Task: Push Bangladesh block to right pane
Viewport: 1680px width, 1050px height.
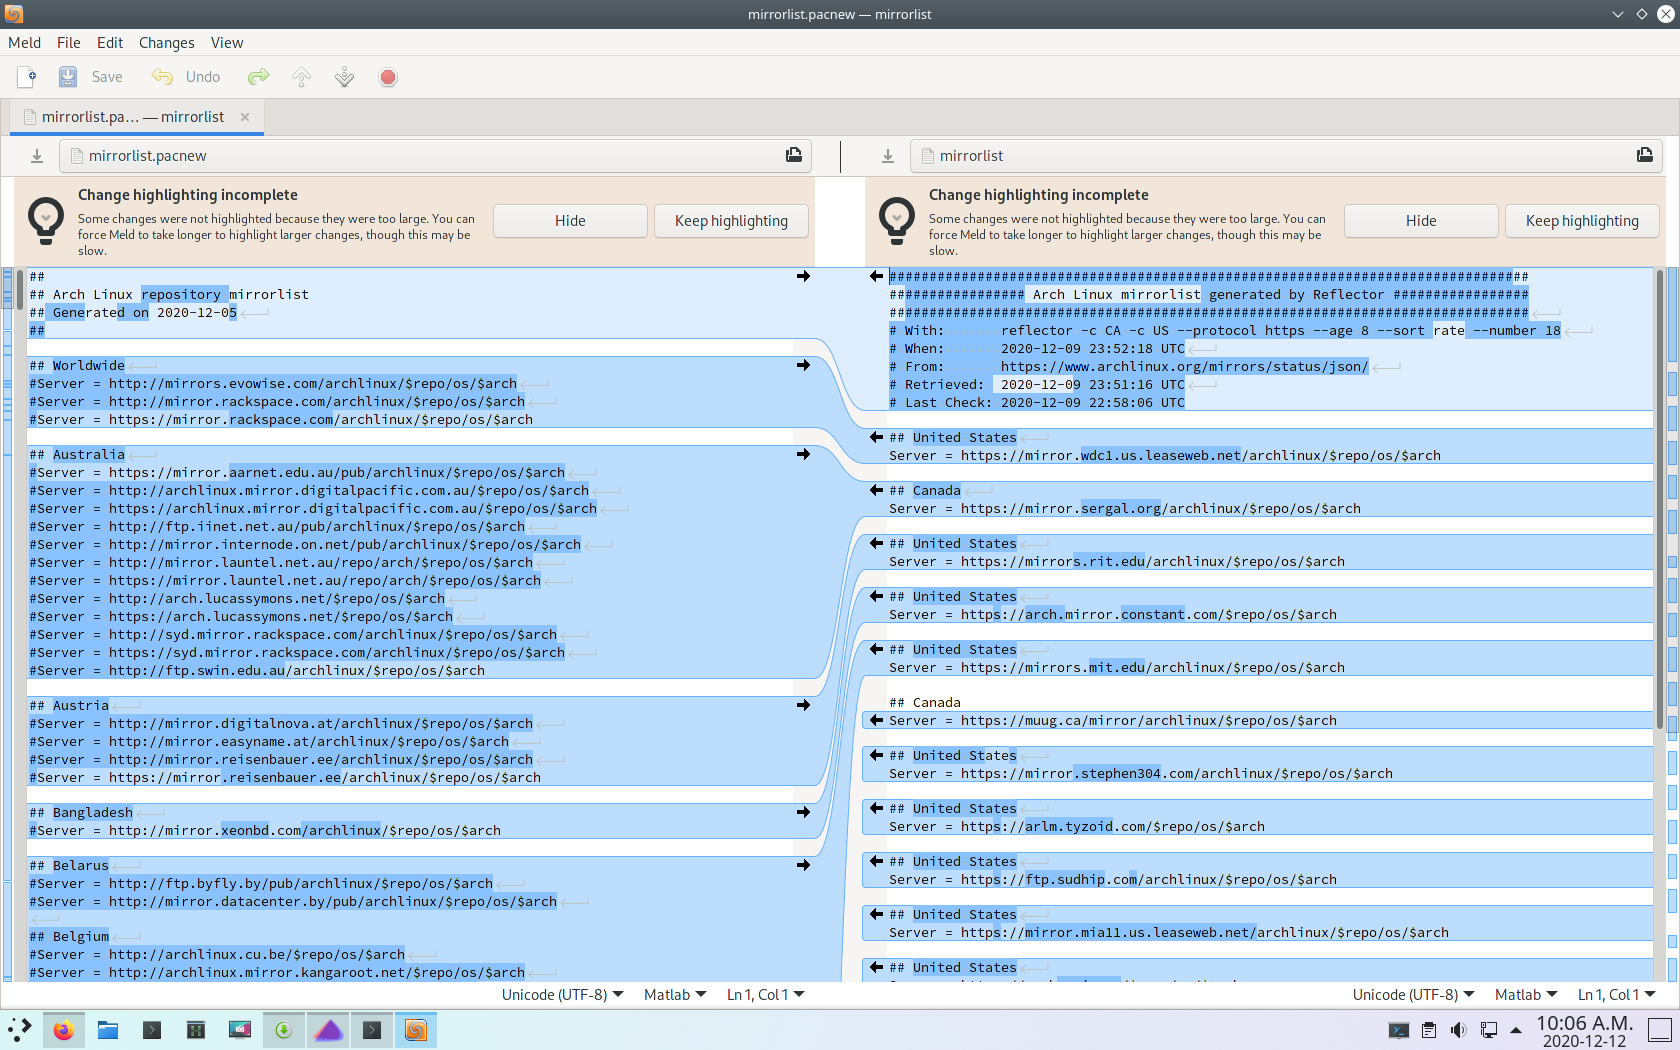Action: 803,812
